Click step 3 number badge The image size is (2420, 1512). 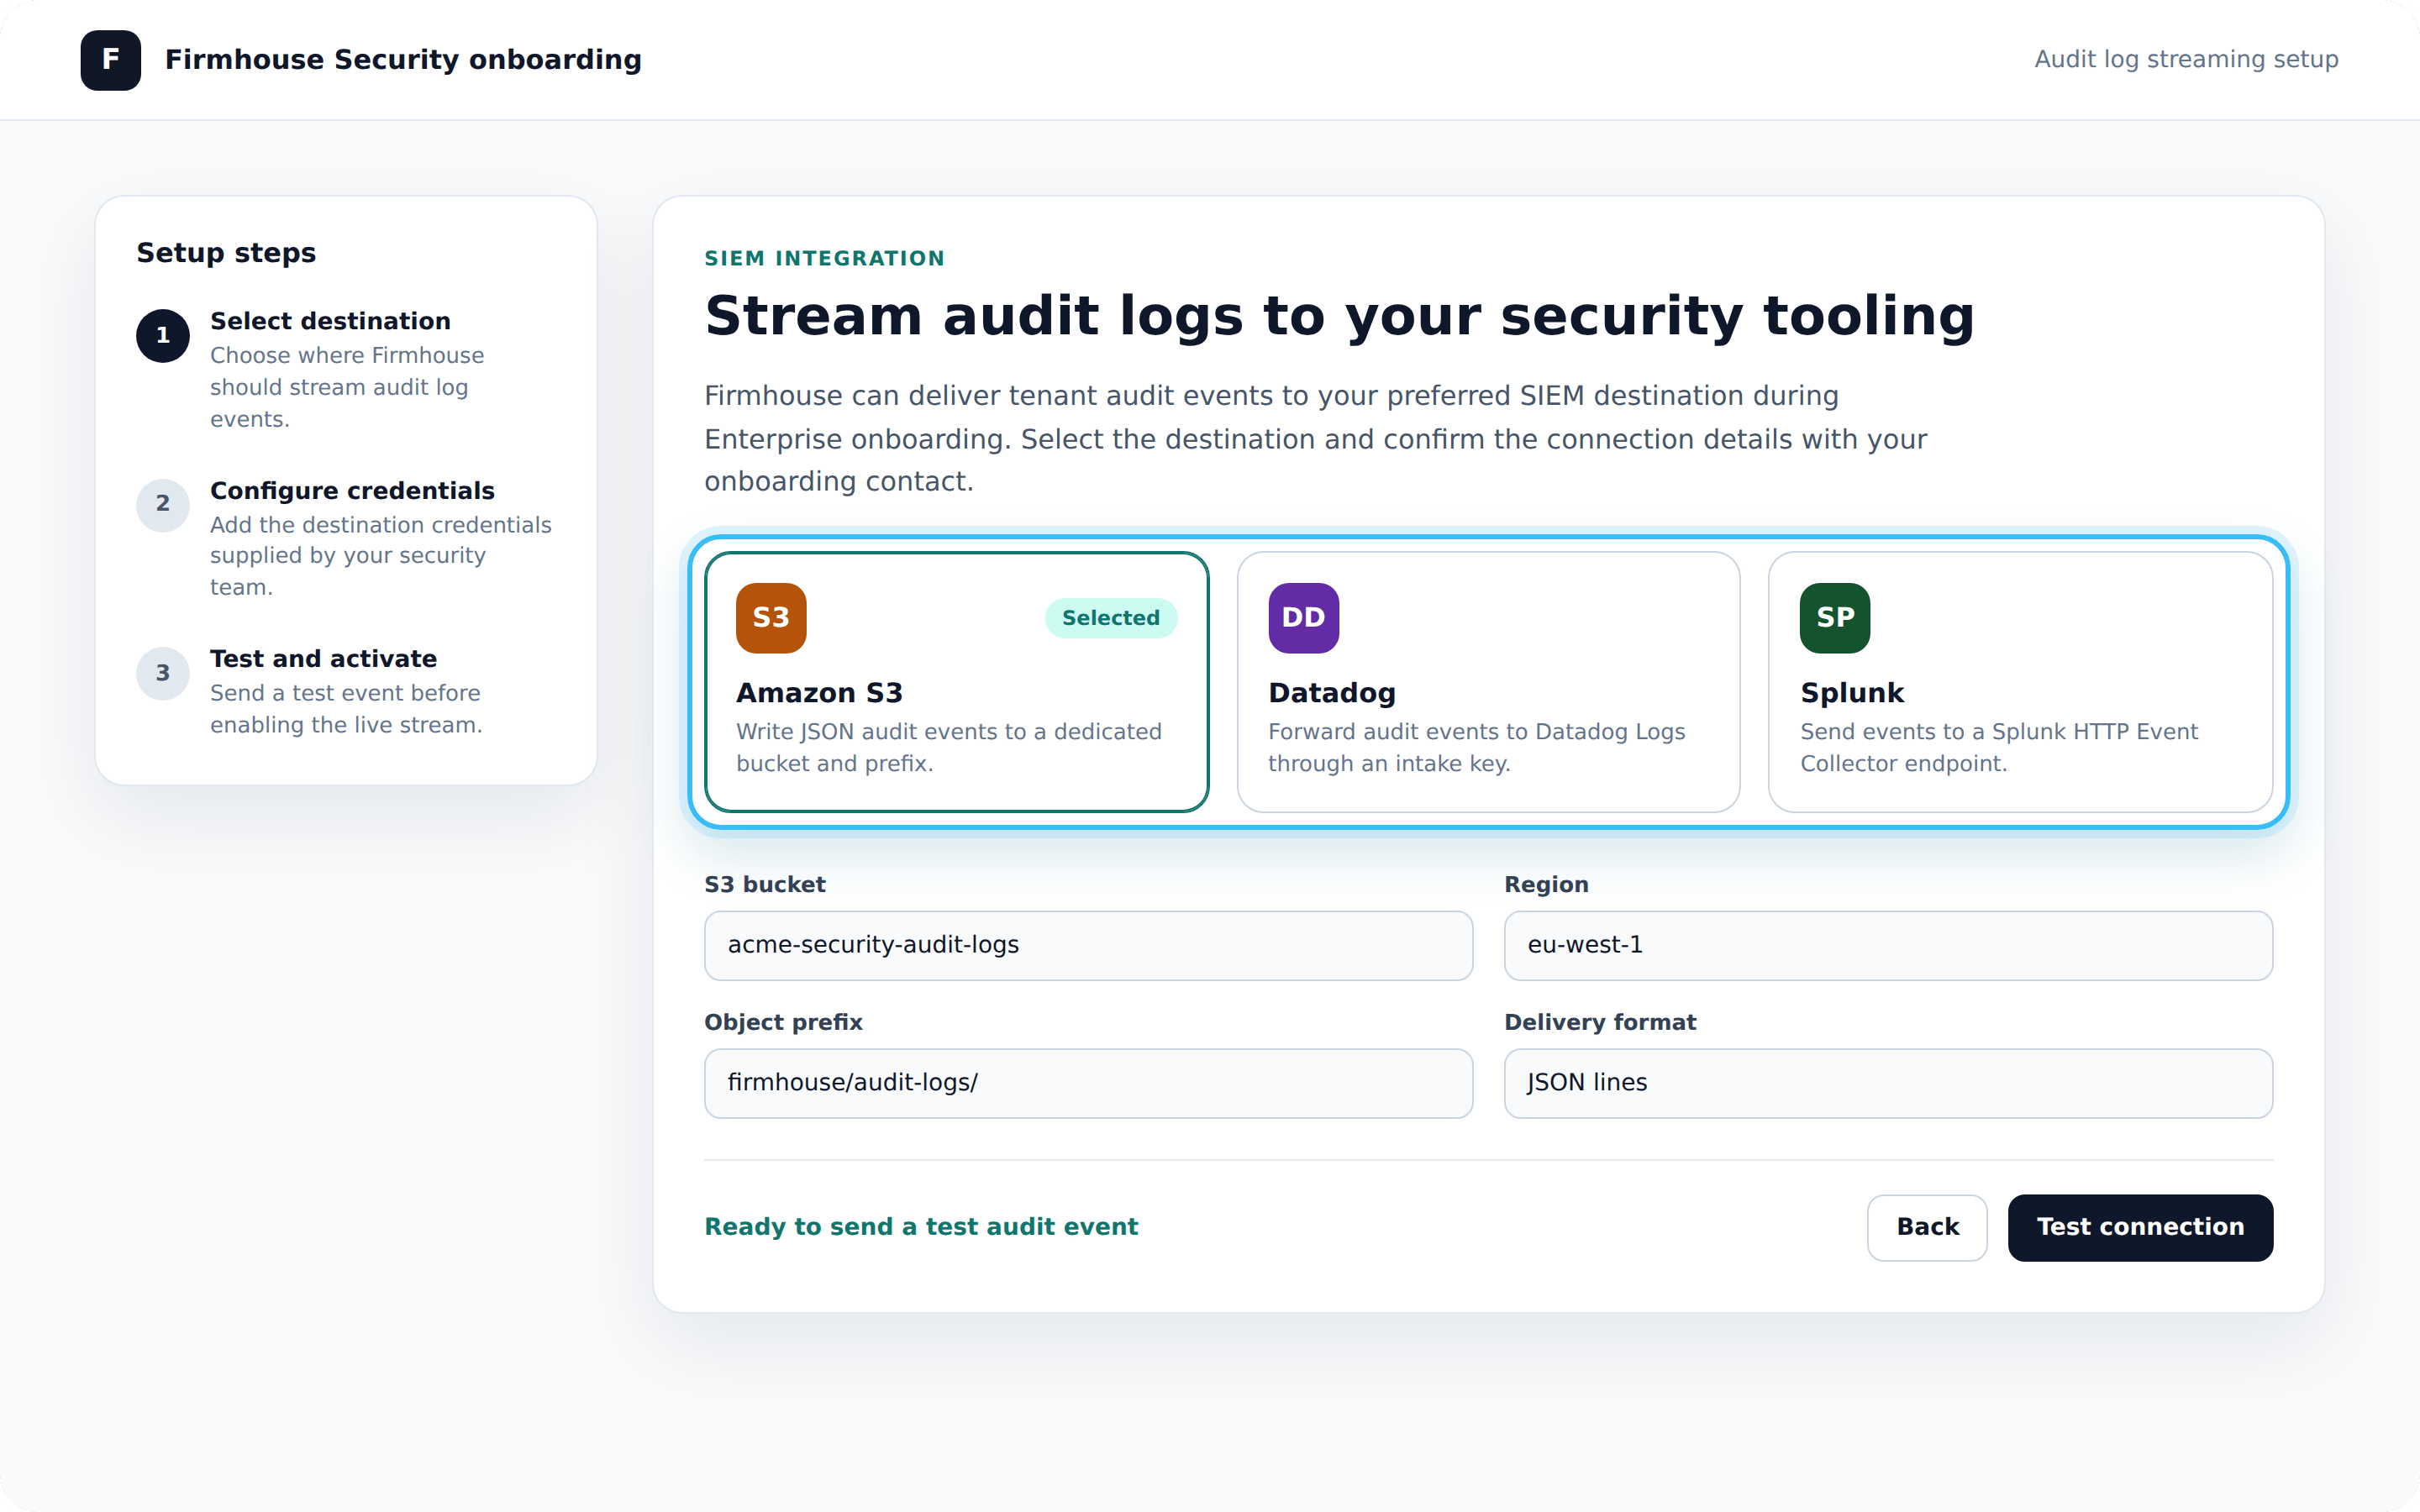coord(163,674)
